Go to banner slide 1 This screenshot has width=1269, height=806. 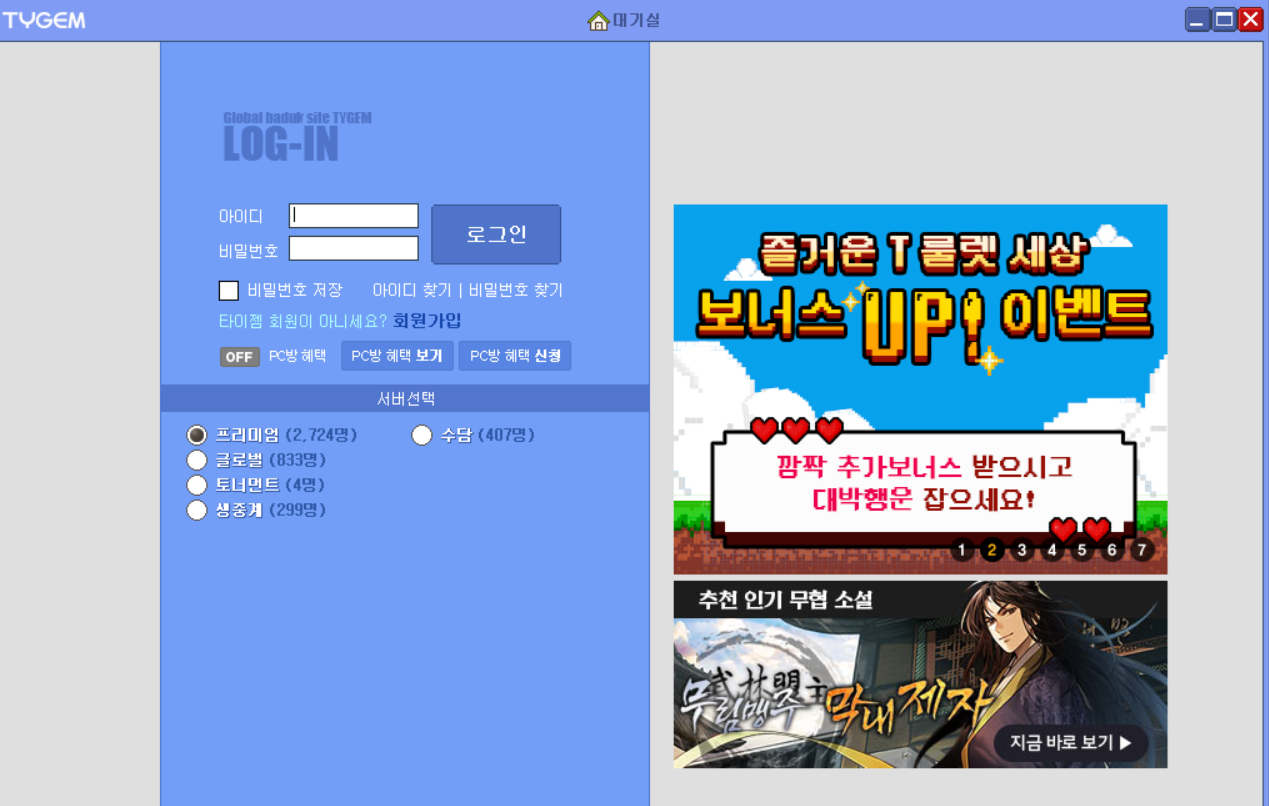(x=962, y=550)
